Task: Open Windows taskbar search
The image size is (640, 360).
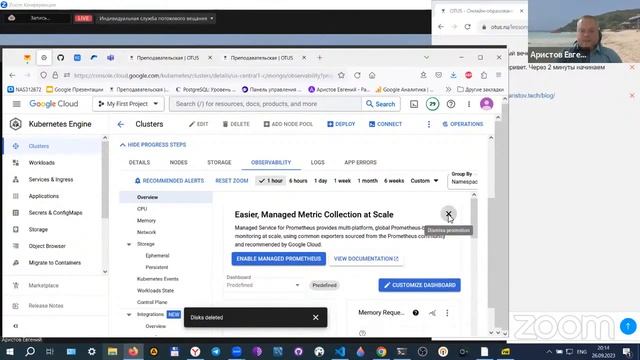Action: [30, 351]
